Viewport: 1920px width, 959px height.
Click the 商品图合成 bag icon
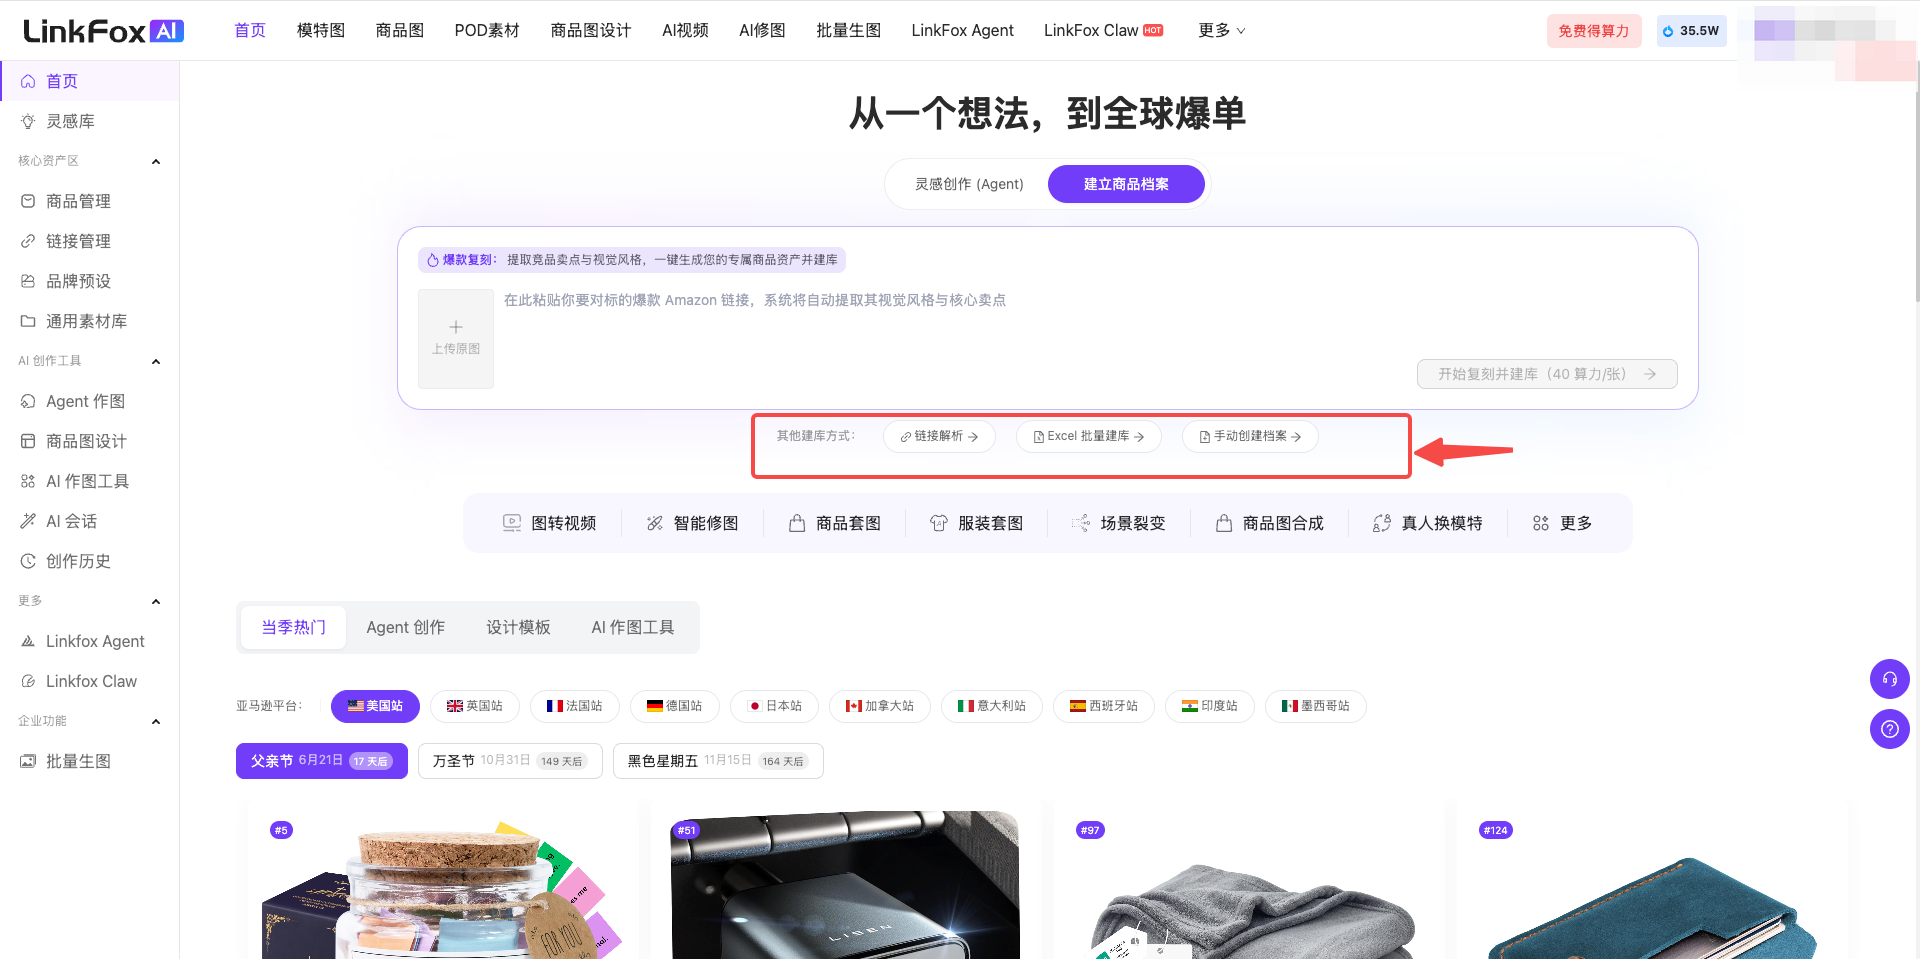(1224, 523)
